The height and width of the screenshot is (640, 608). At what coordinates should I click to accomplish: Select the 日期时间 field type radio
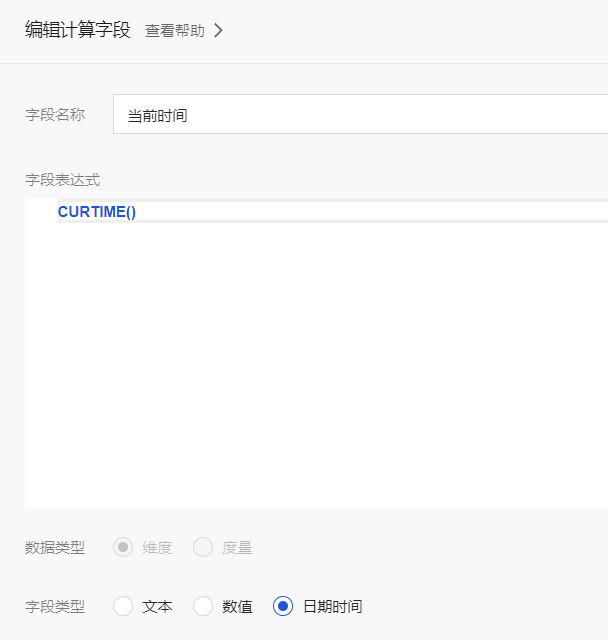tap(283, 606)
